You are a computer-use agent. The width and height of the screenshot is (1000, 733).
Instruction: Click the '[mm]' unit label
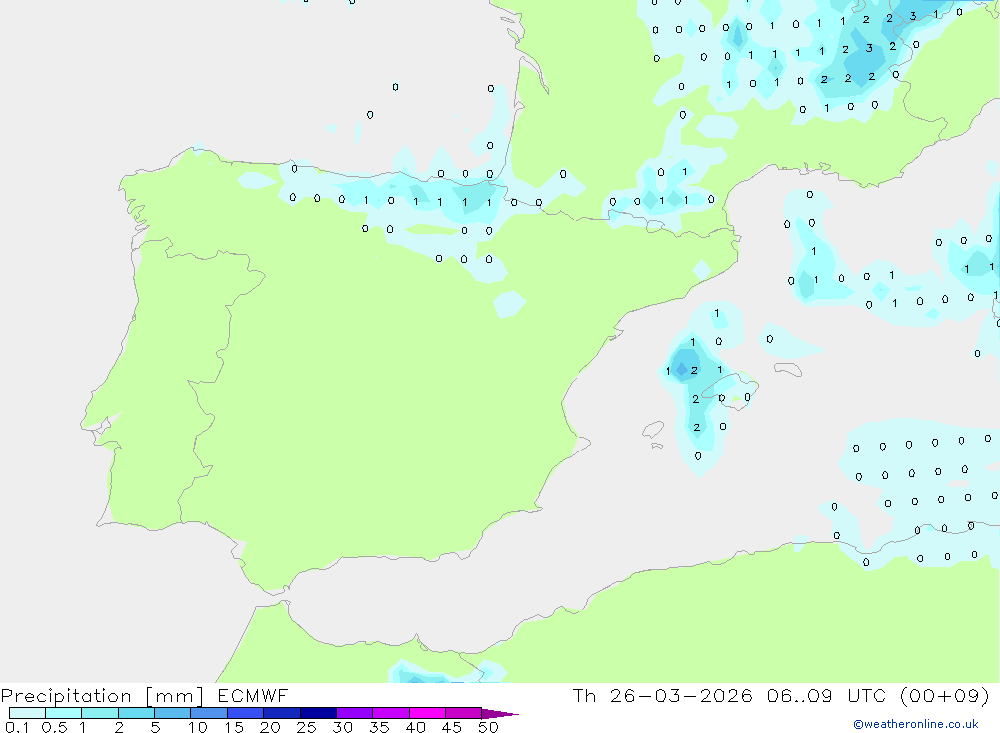pos(175,696)
